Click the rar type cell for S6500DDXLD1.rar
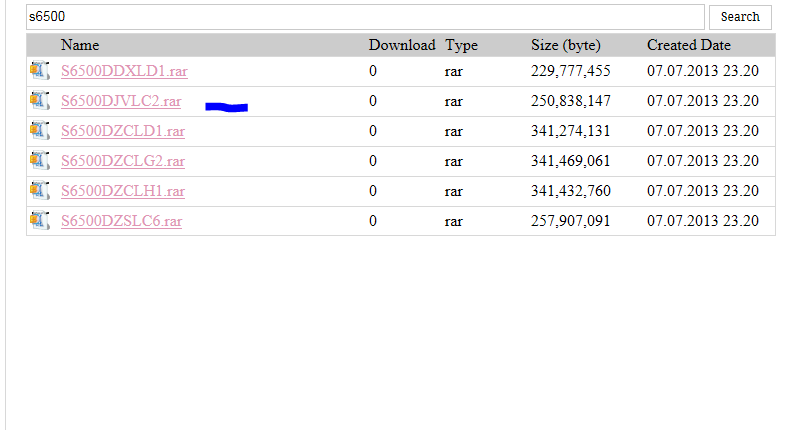Image resolution: width=789 pixels, height=430 pixels. pos(453,72)
